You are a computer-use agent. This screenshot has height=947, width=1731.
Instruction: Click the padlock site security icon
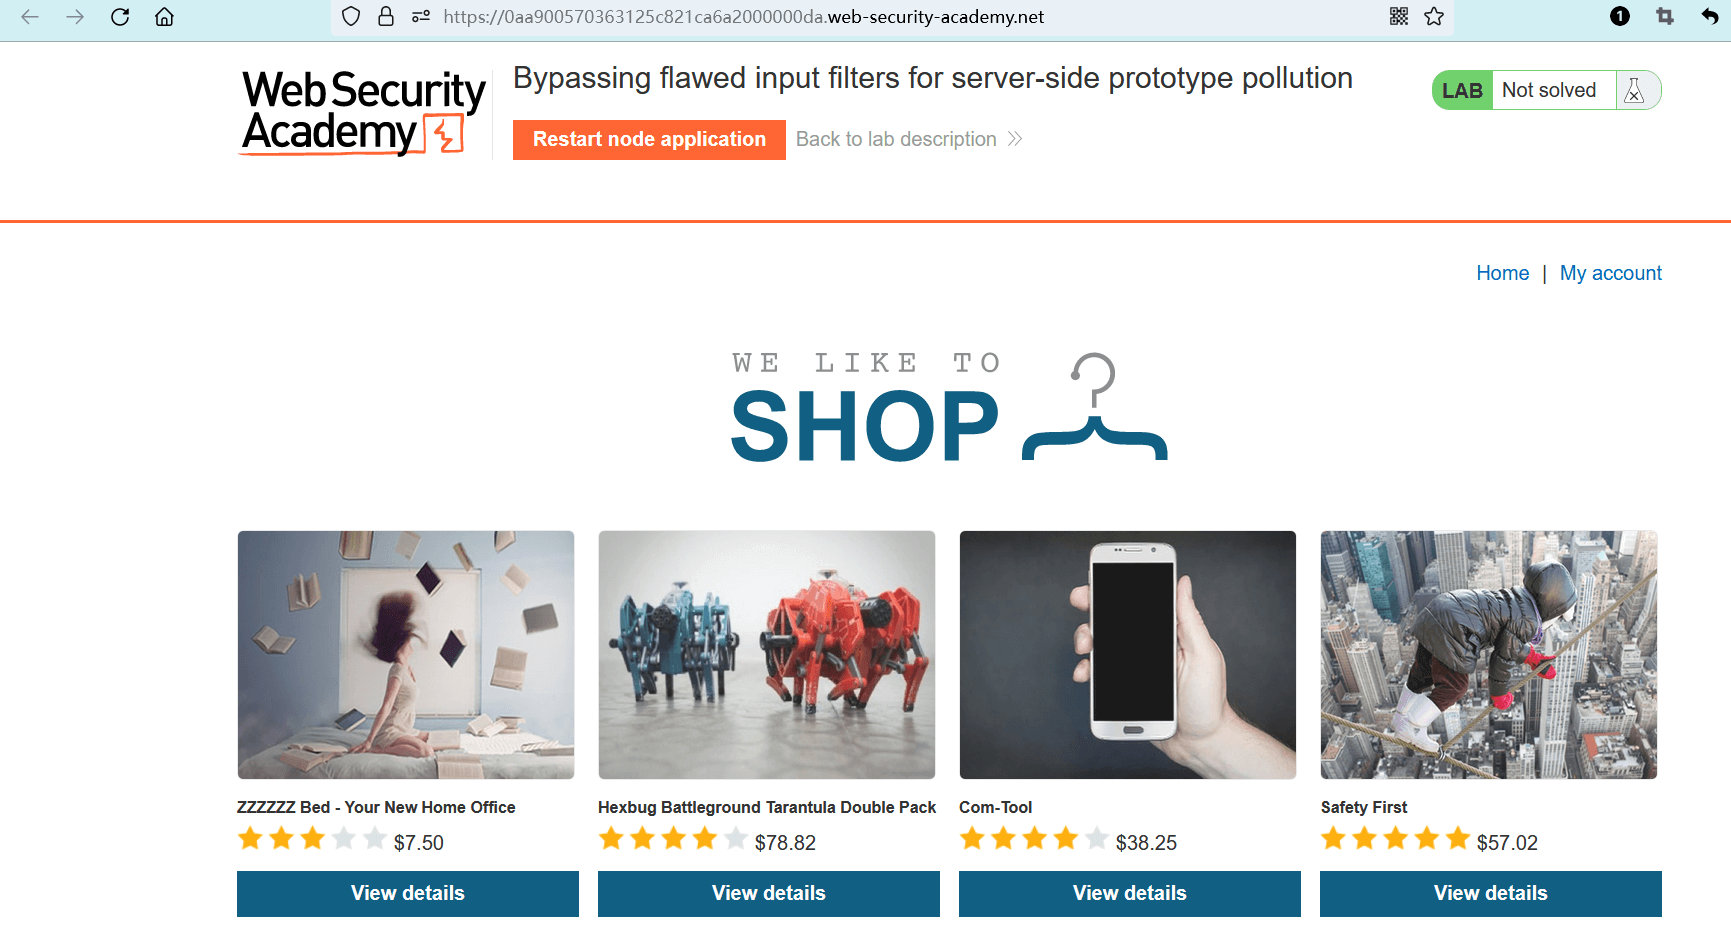(x=386, y=17)
